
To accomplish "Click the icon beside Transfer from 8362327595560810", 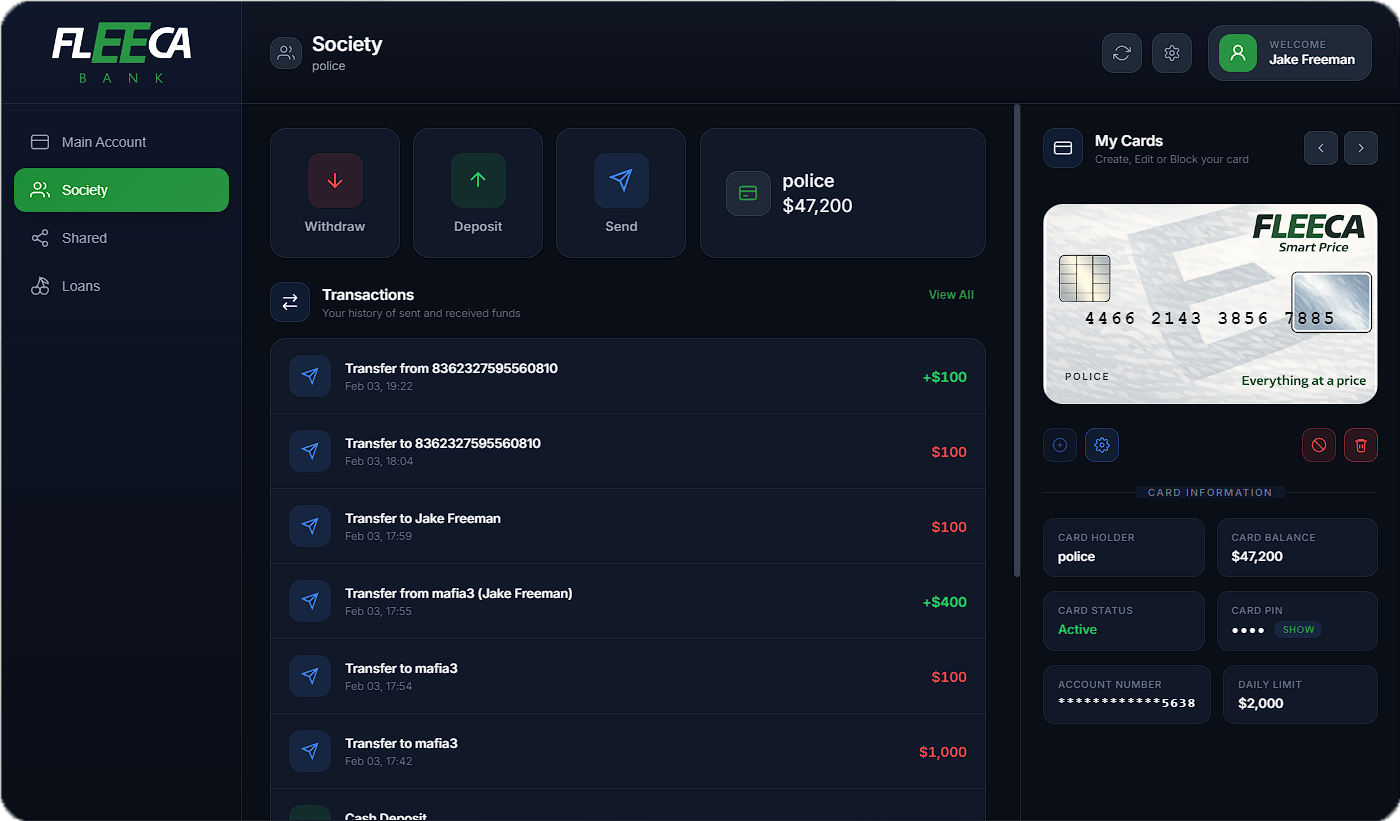I will pyautogui.click(x=310, y=376).
